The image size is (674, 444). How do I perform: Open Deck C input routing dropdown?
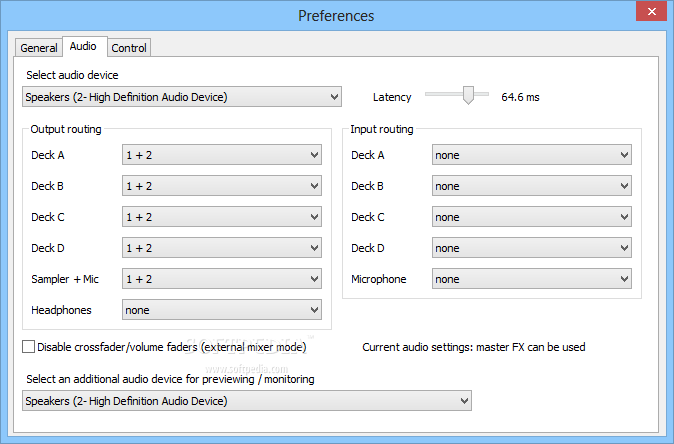532,217
